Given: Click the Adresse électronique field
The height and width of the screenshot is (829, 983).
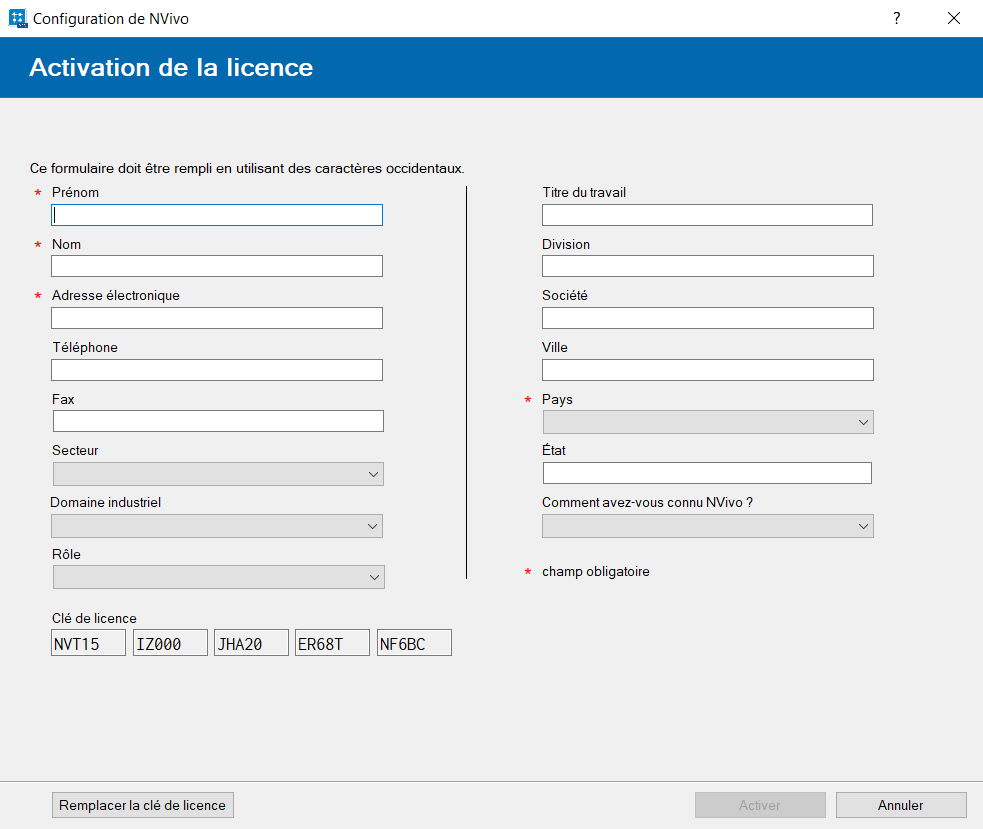Looking at the screenshot, I should 217,318.
